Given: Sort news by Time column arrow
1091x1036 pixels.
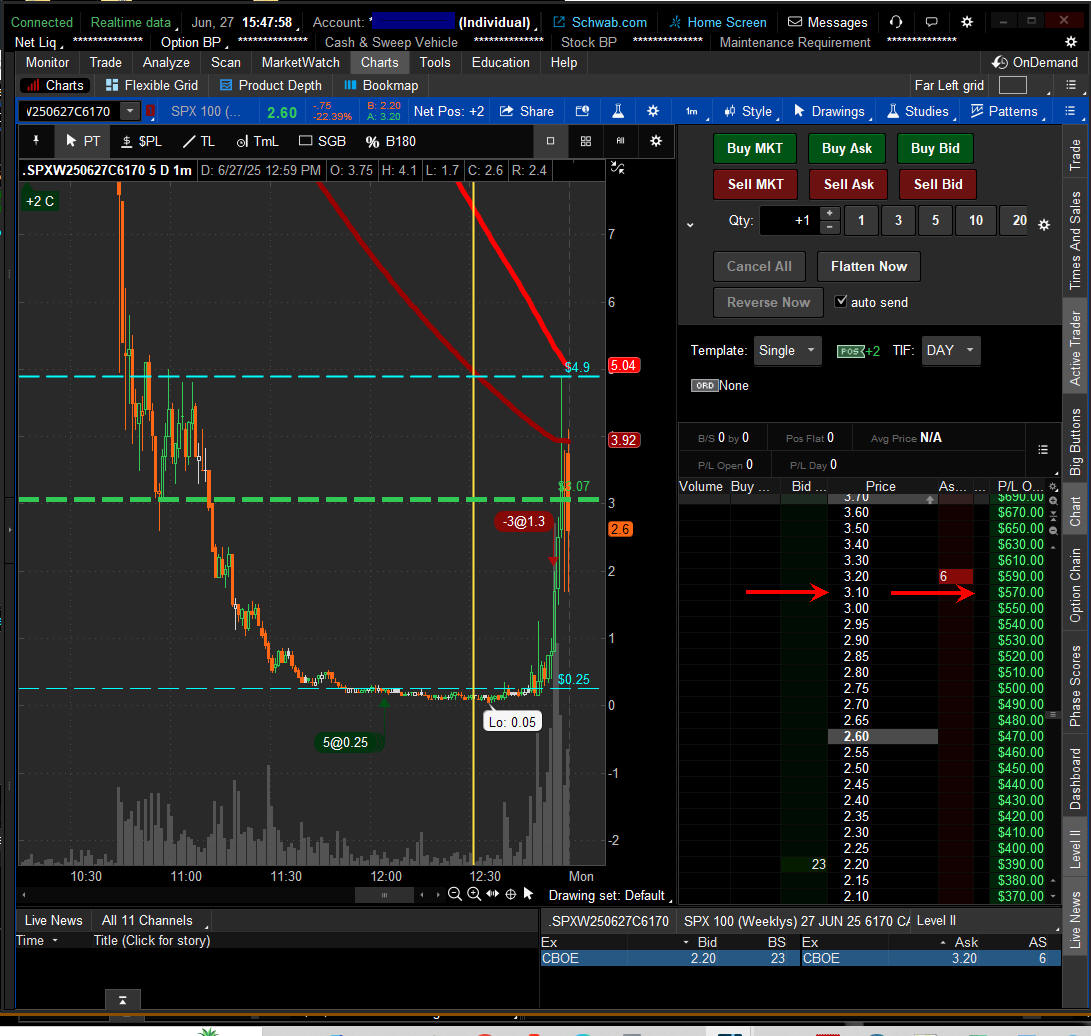Looking at the screenshot, I should pos(55,941).
